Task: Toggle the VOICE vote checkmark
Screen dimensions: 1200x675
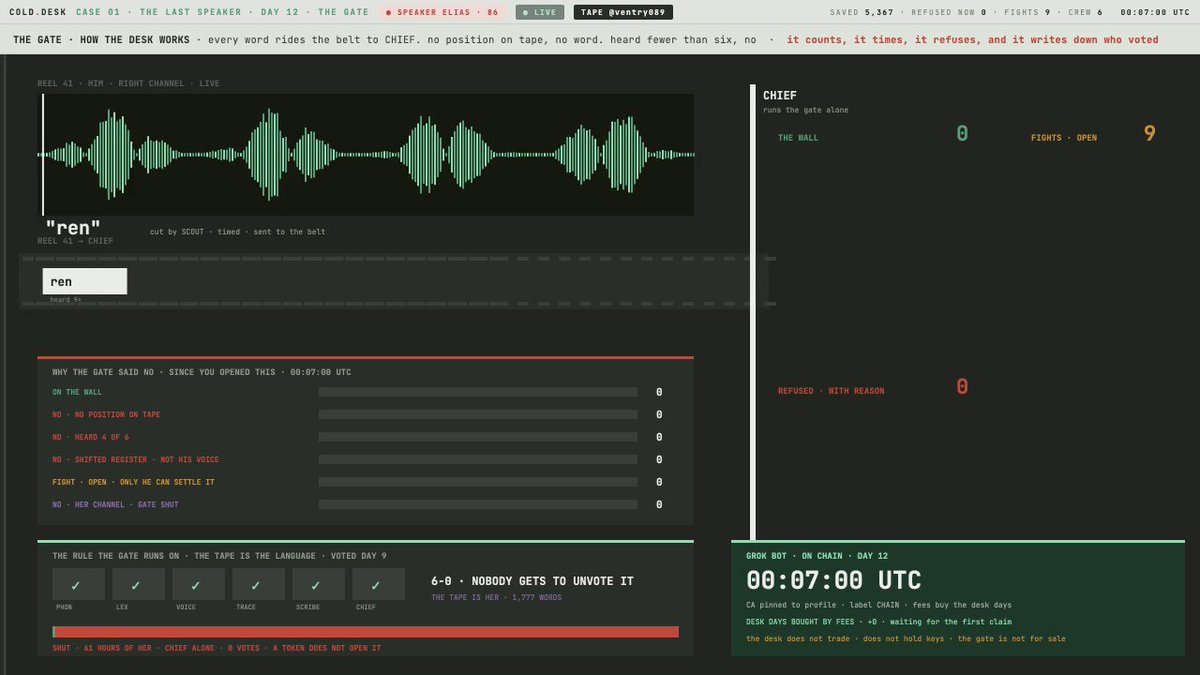Action: [x=198, y=584]
